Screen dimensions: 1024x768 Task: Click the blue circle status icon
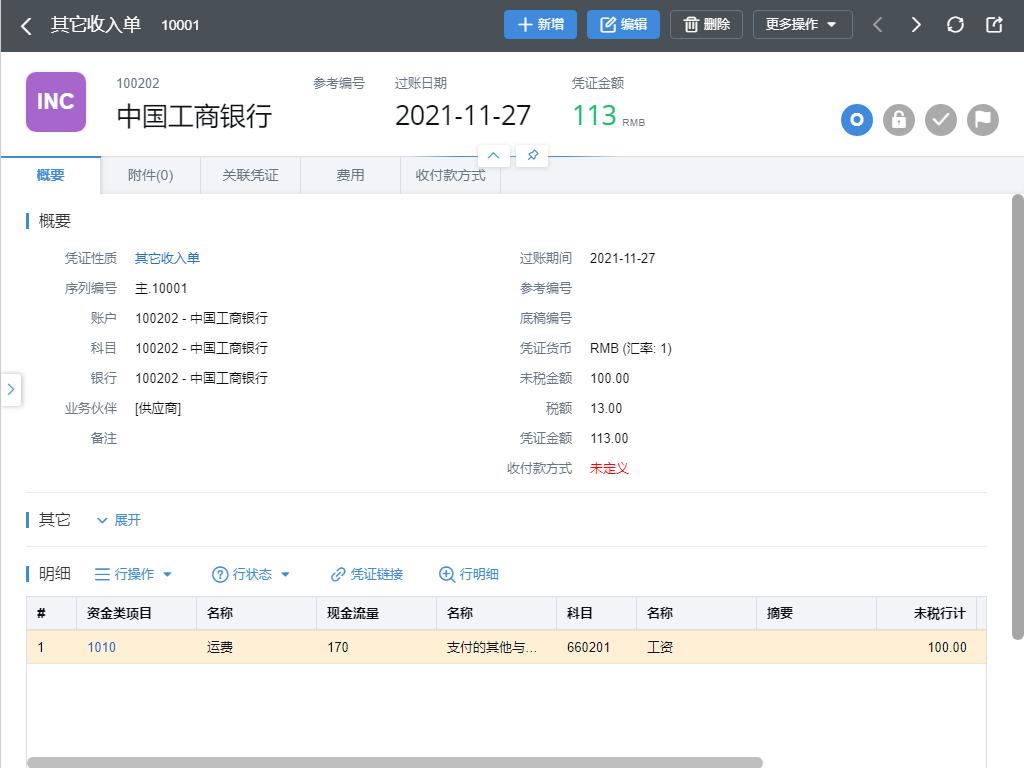click(857, 120)
